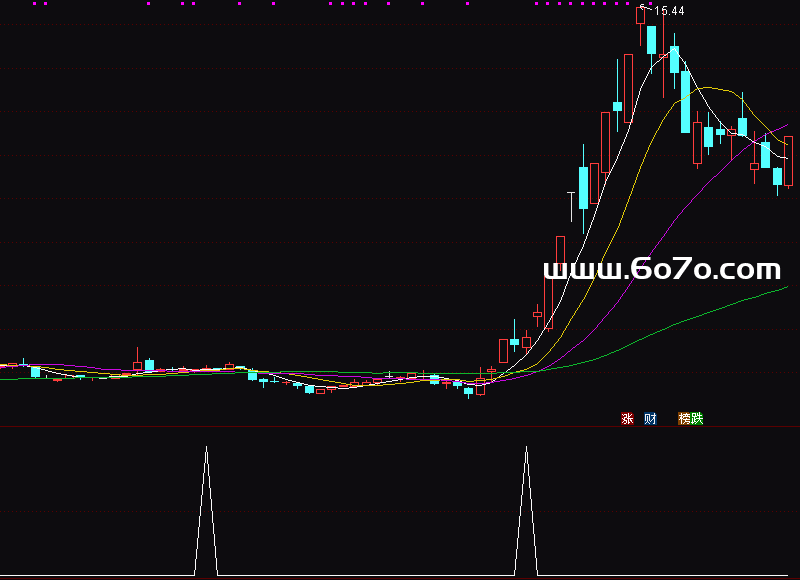Select the tall hollow red candle at the flat base end

(480, 386)
